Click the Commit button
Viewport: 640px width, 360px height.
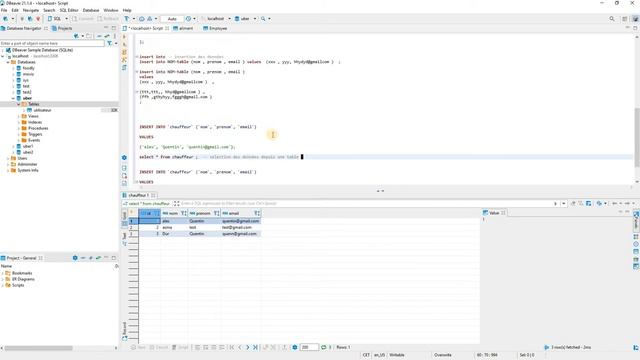pos(83,19)
